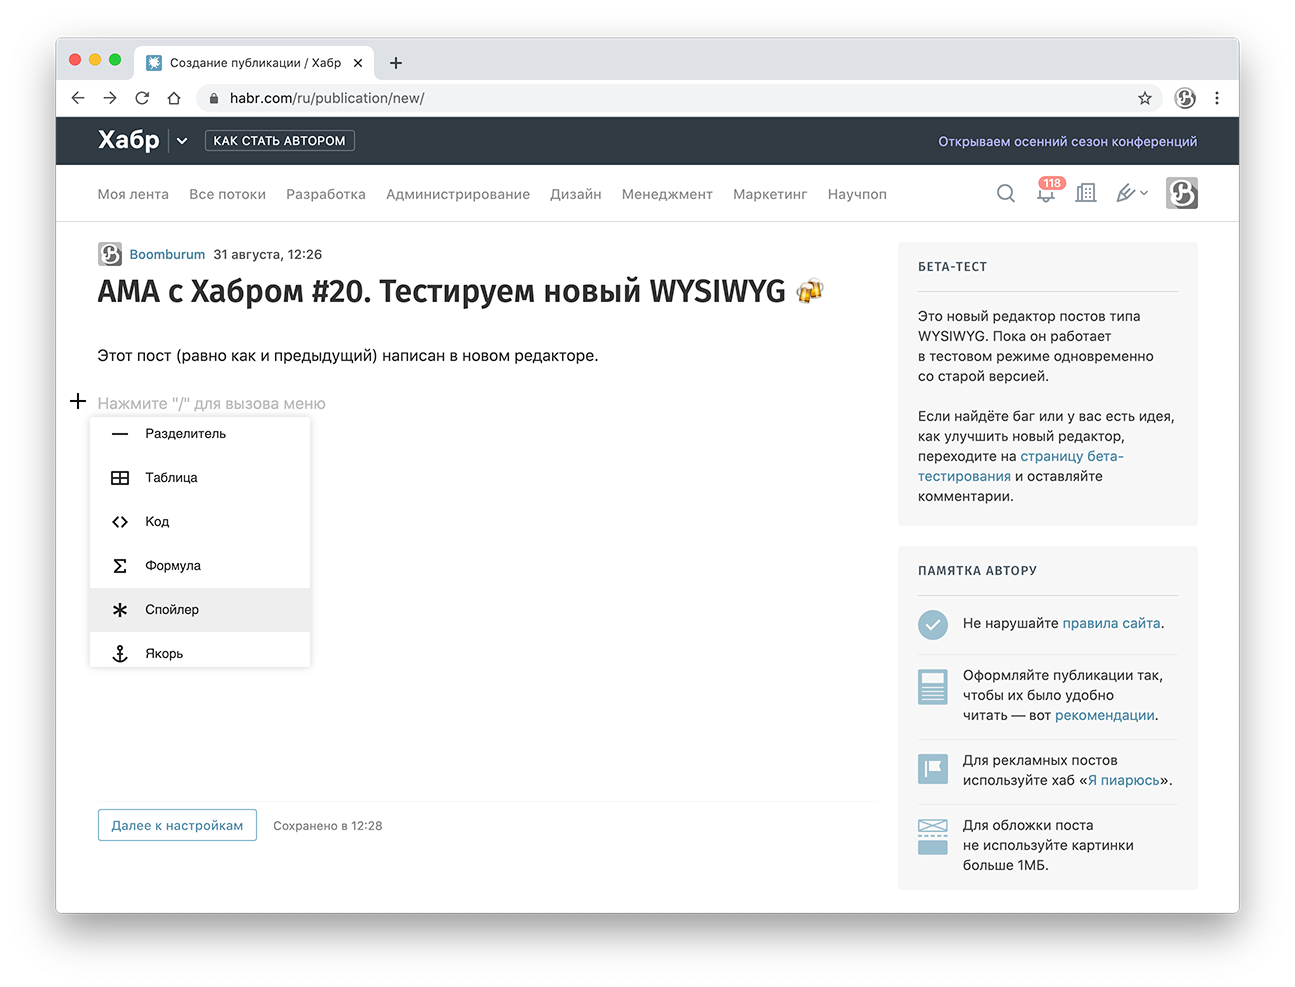The width and height of the screenshot is (1295, 987).
Task: Open the 'Научпоп' section
Action: click(x=857, y=194)
